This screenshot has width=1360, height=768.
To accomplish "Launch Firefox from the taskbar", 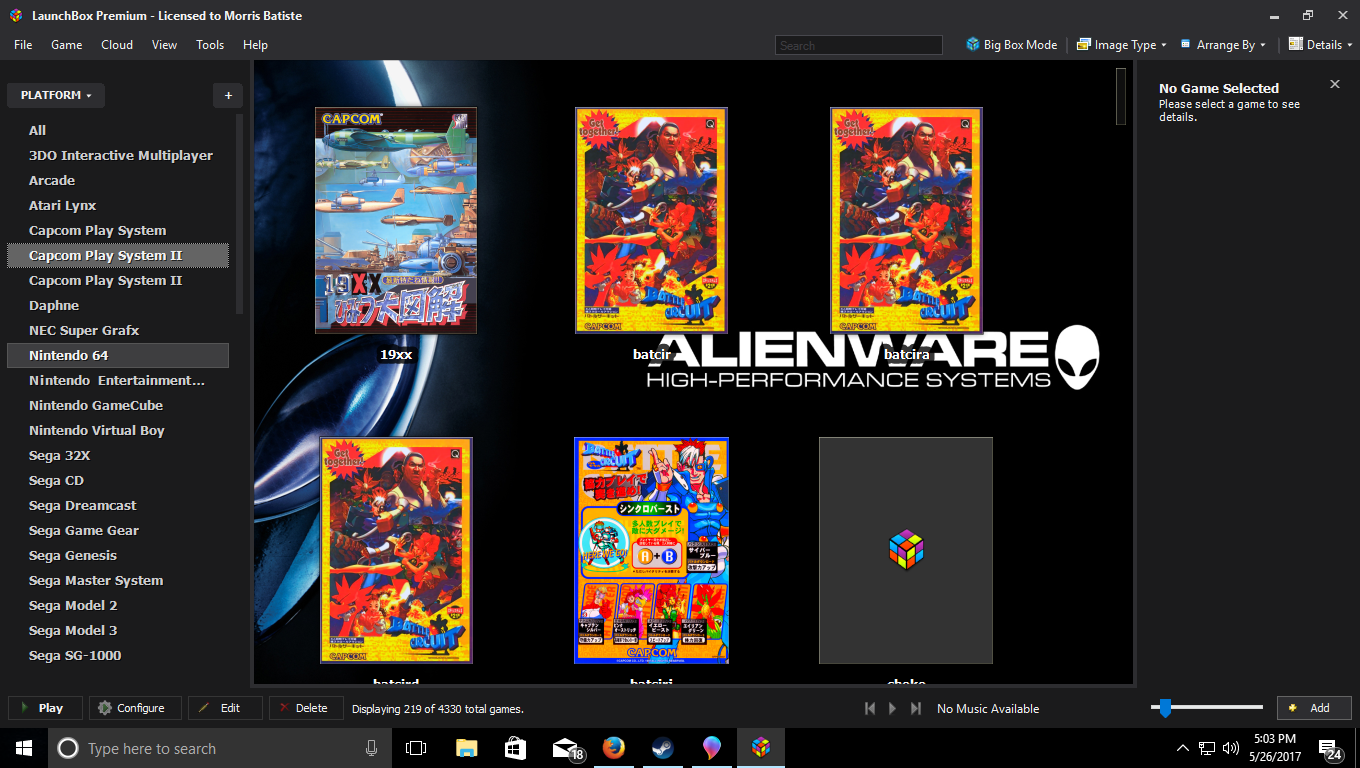I will pyautogui.click(x=613, y=748).
